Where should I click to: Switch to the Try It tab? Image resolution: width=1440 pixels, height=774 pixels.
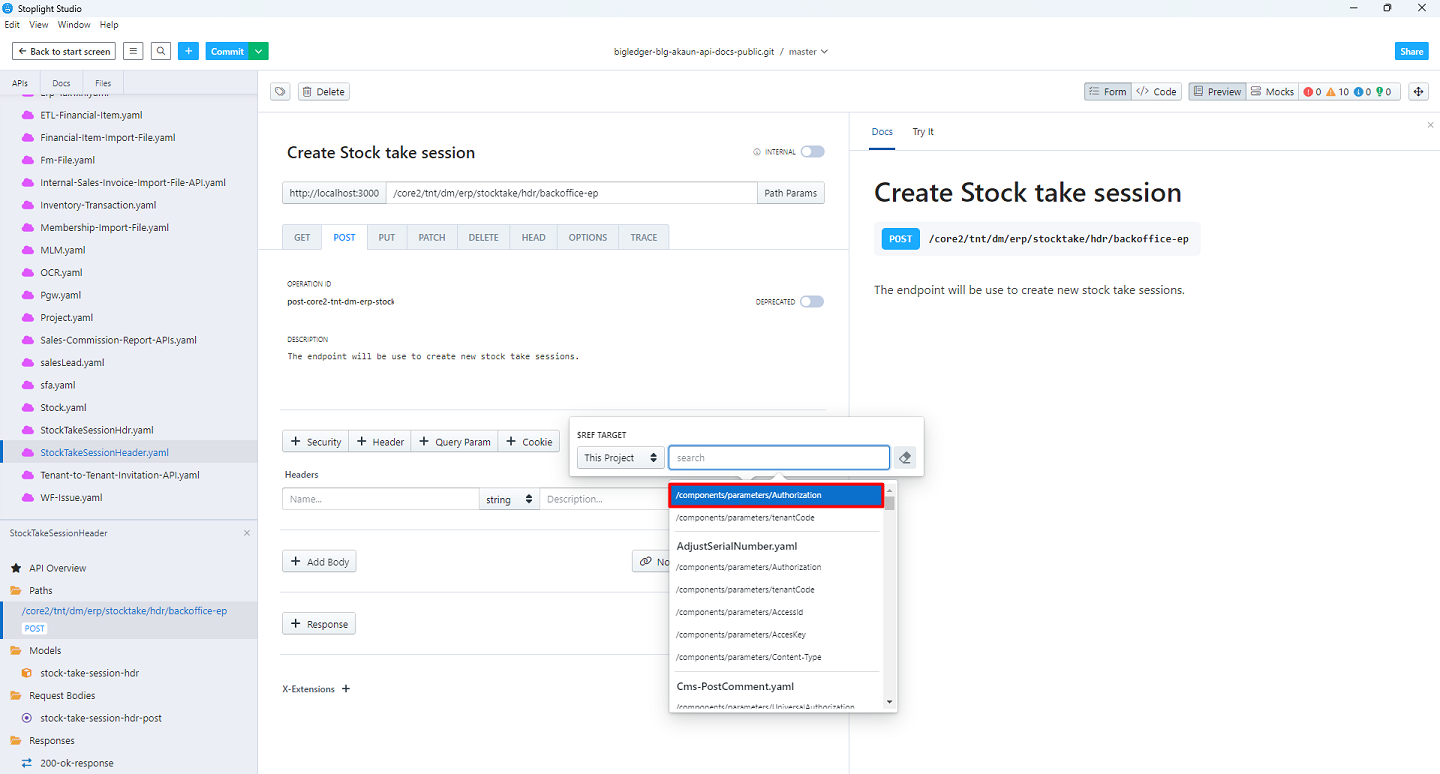click(922, 132)
